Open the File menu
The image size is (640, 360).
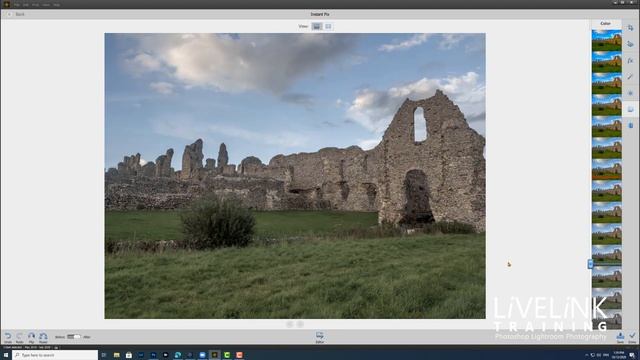pos(17,4)
